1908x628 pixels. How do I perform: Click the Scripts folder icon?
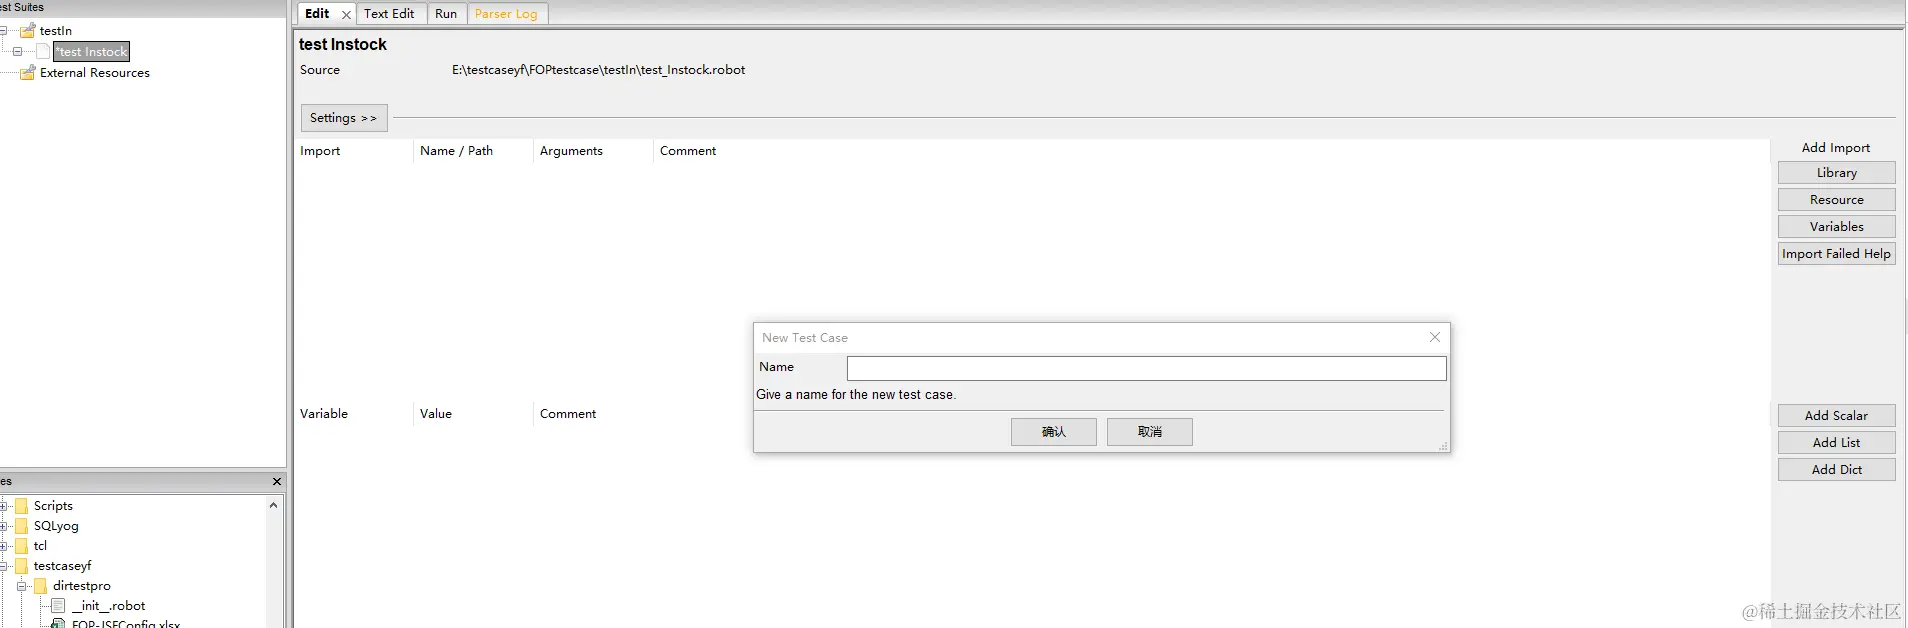click(22, 506)
